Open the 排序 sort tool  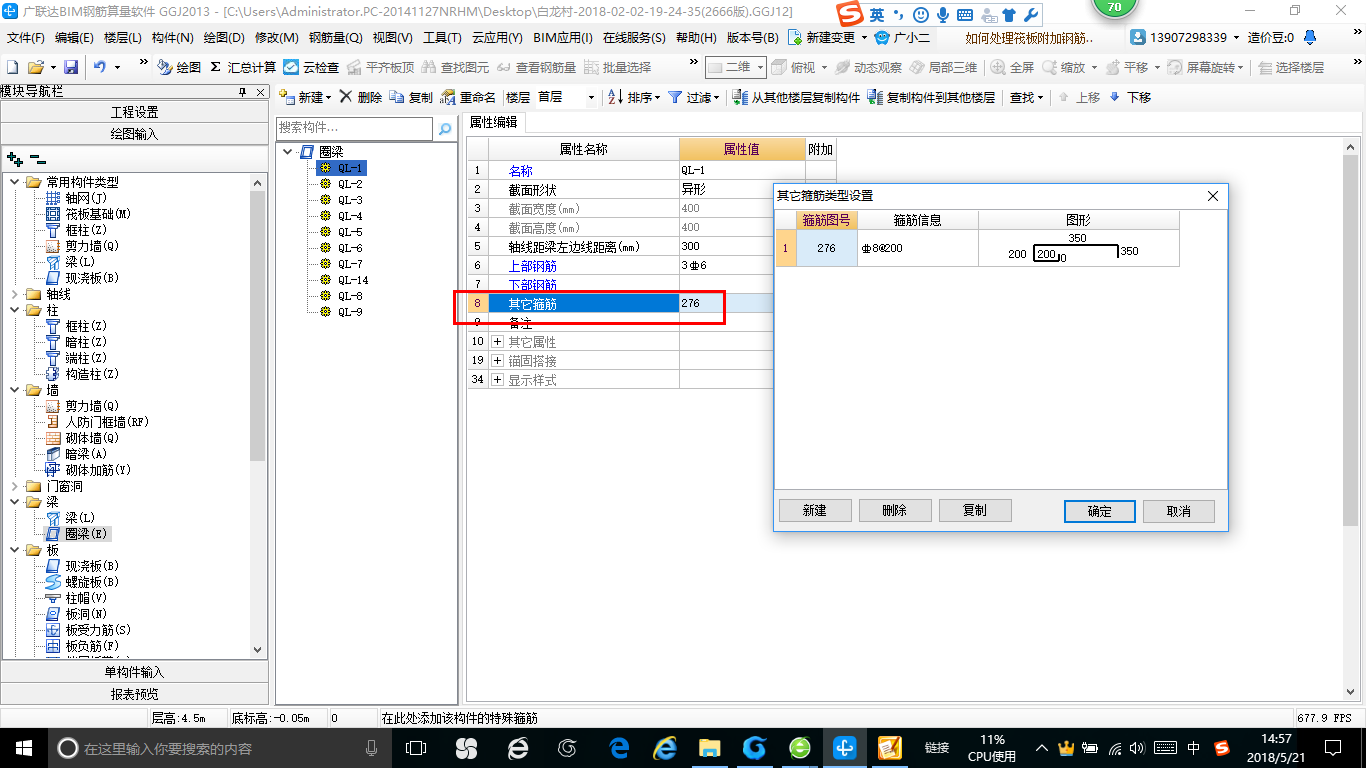634,97
